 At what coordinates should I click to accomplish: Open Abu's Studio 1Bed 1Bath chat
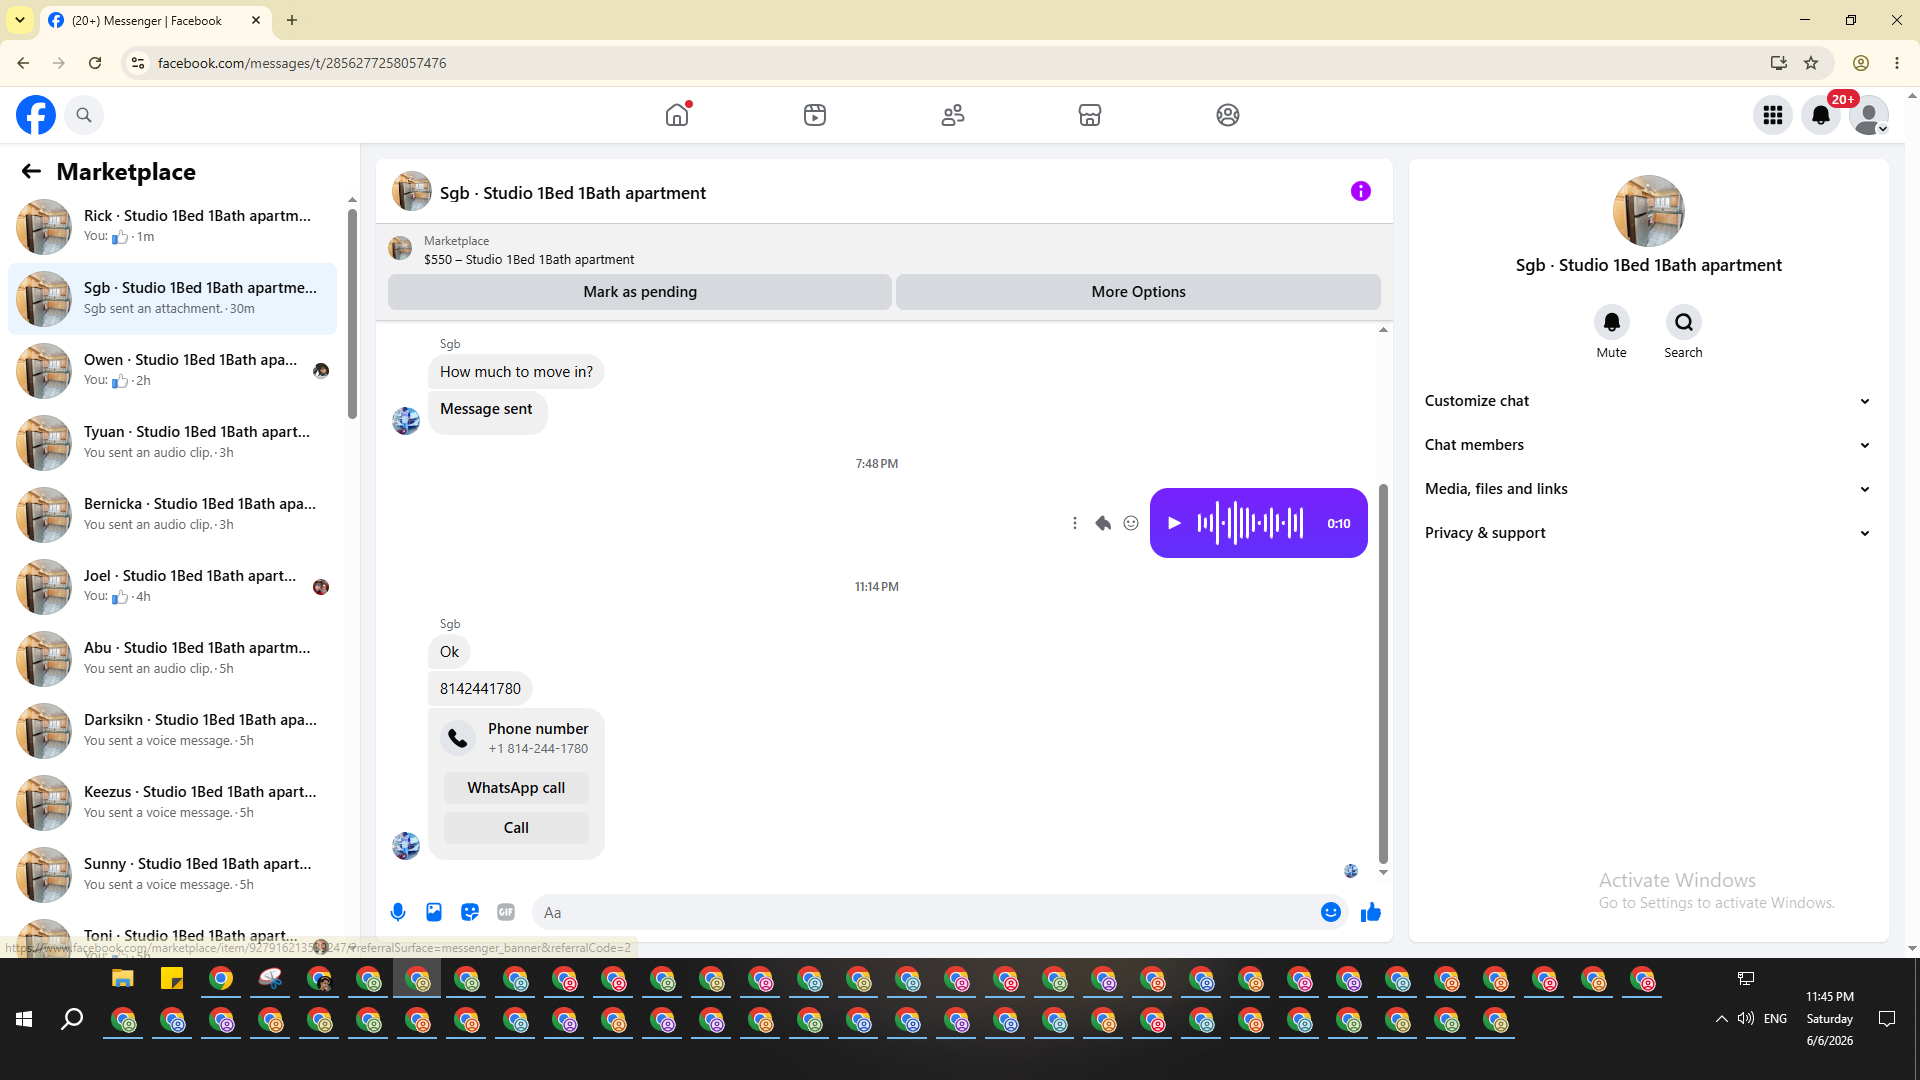(172, 659)
